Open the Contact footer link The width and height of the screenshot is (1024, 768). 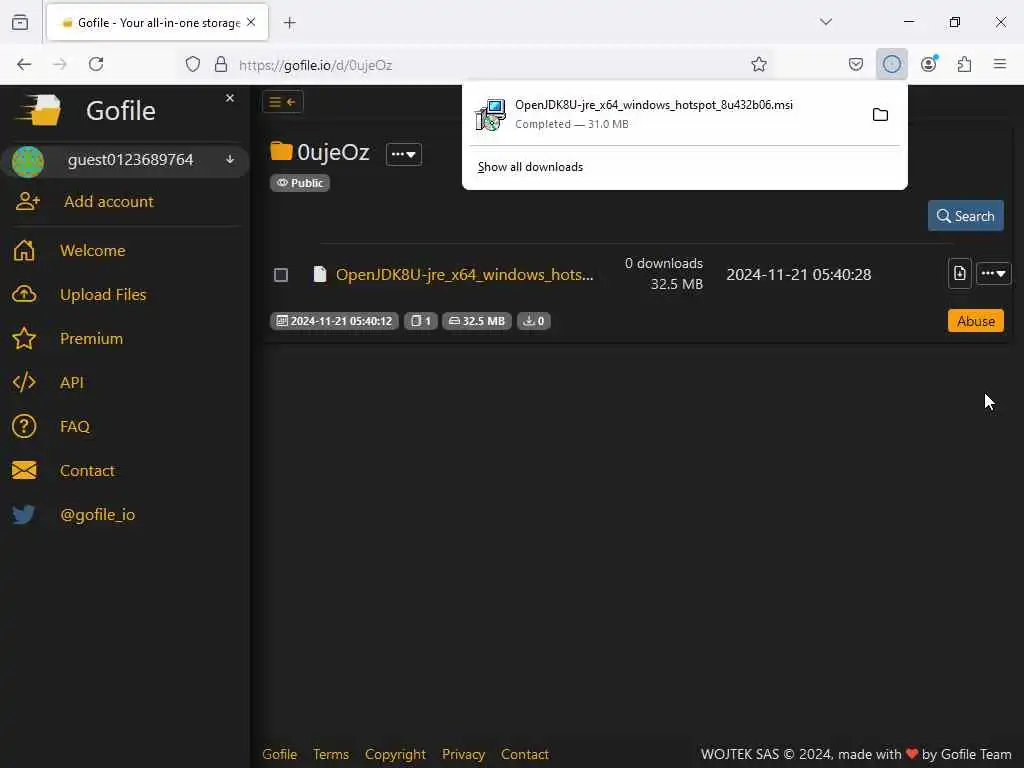pyautogui.click(x=524, y=754)
